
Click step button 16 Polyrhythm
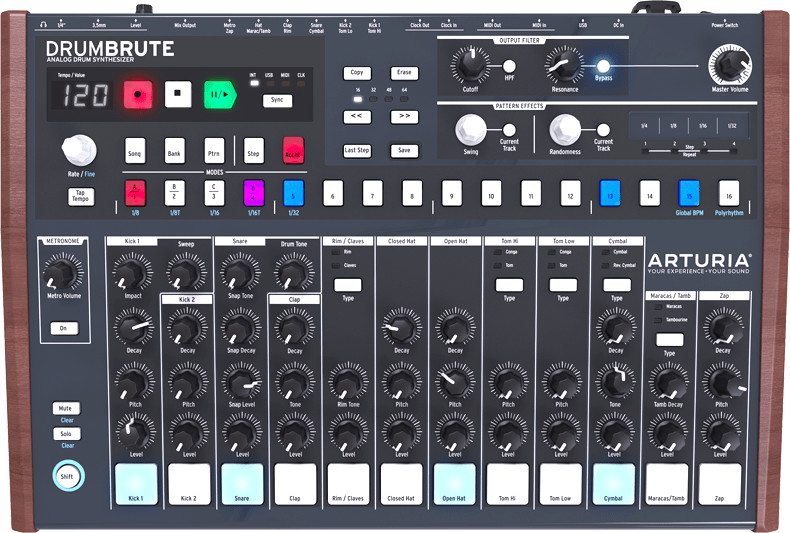[729, 193]
